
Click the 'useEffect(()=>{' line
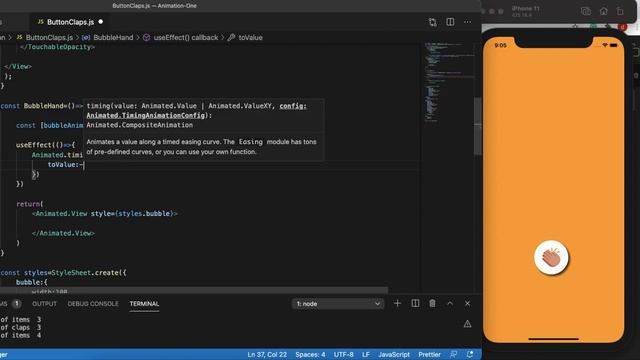46,145
